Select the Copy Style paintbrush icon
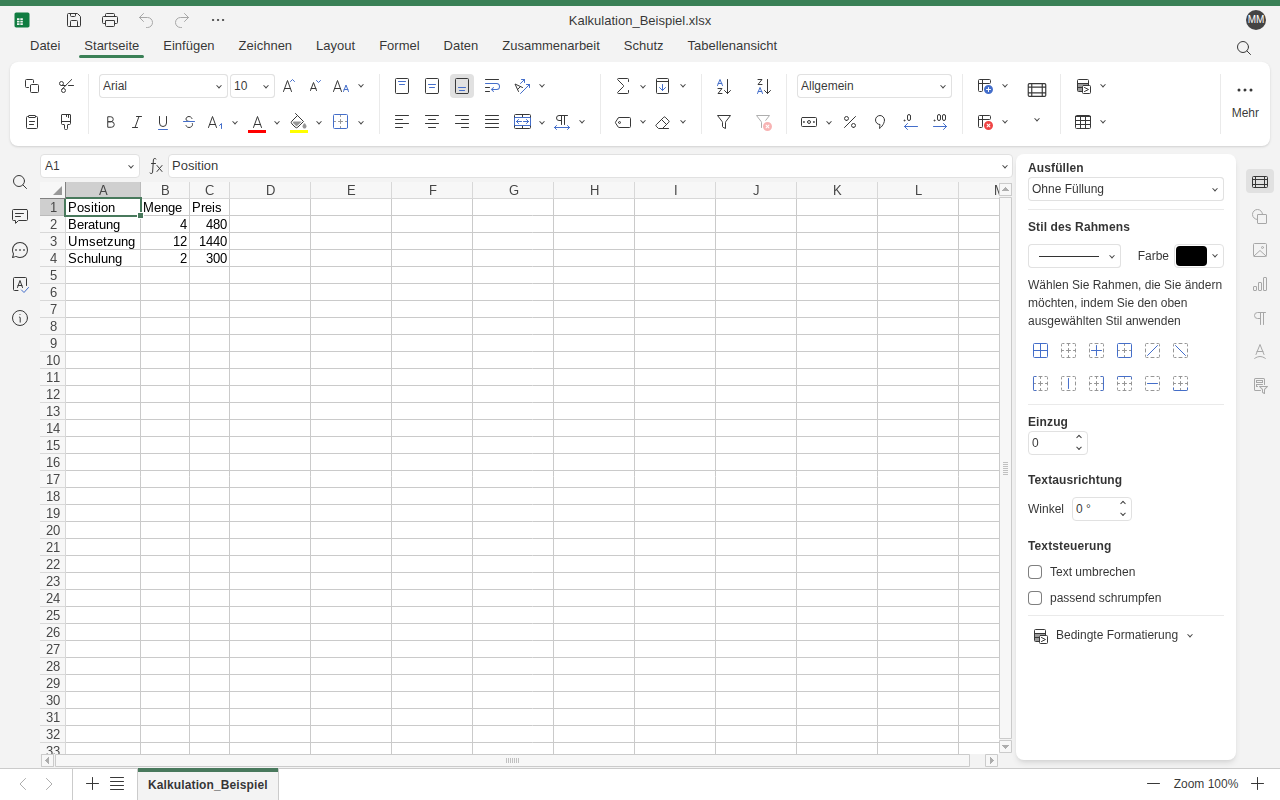This screenshot has width=1280, height=800. [66, 122]
